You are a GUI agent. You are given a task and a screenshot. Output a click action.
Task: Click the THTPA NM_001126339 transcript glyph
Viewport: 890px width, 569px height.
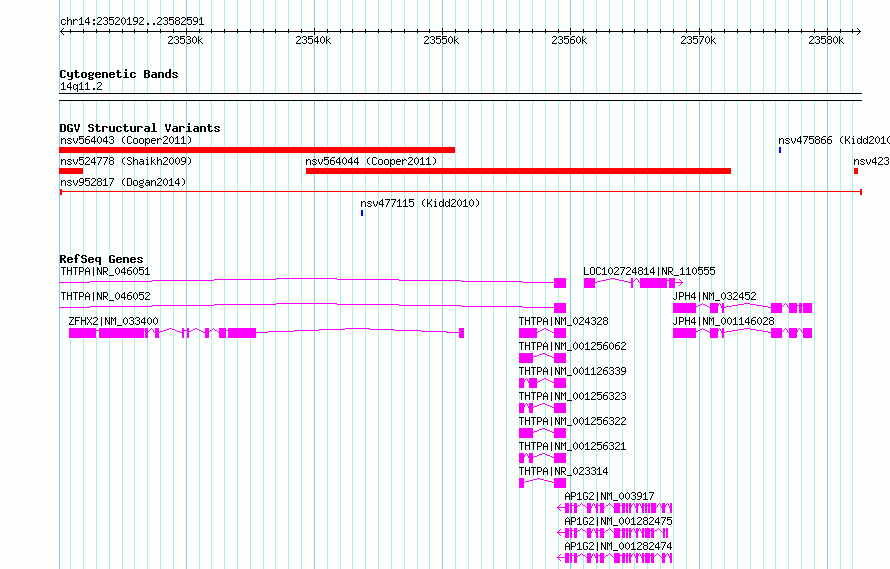click(x=543, y=383)
